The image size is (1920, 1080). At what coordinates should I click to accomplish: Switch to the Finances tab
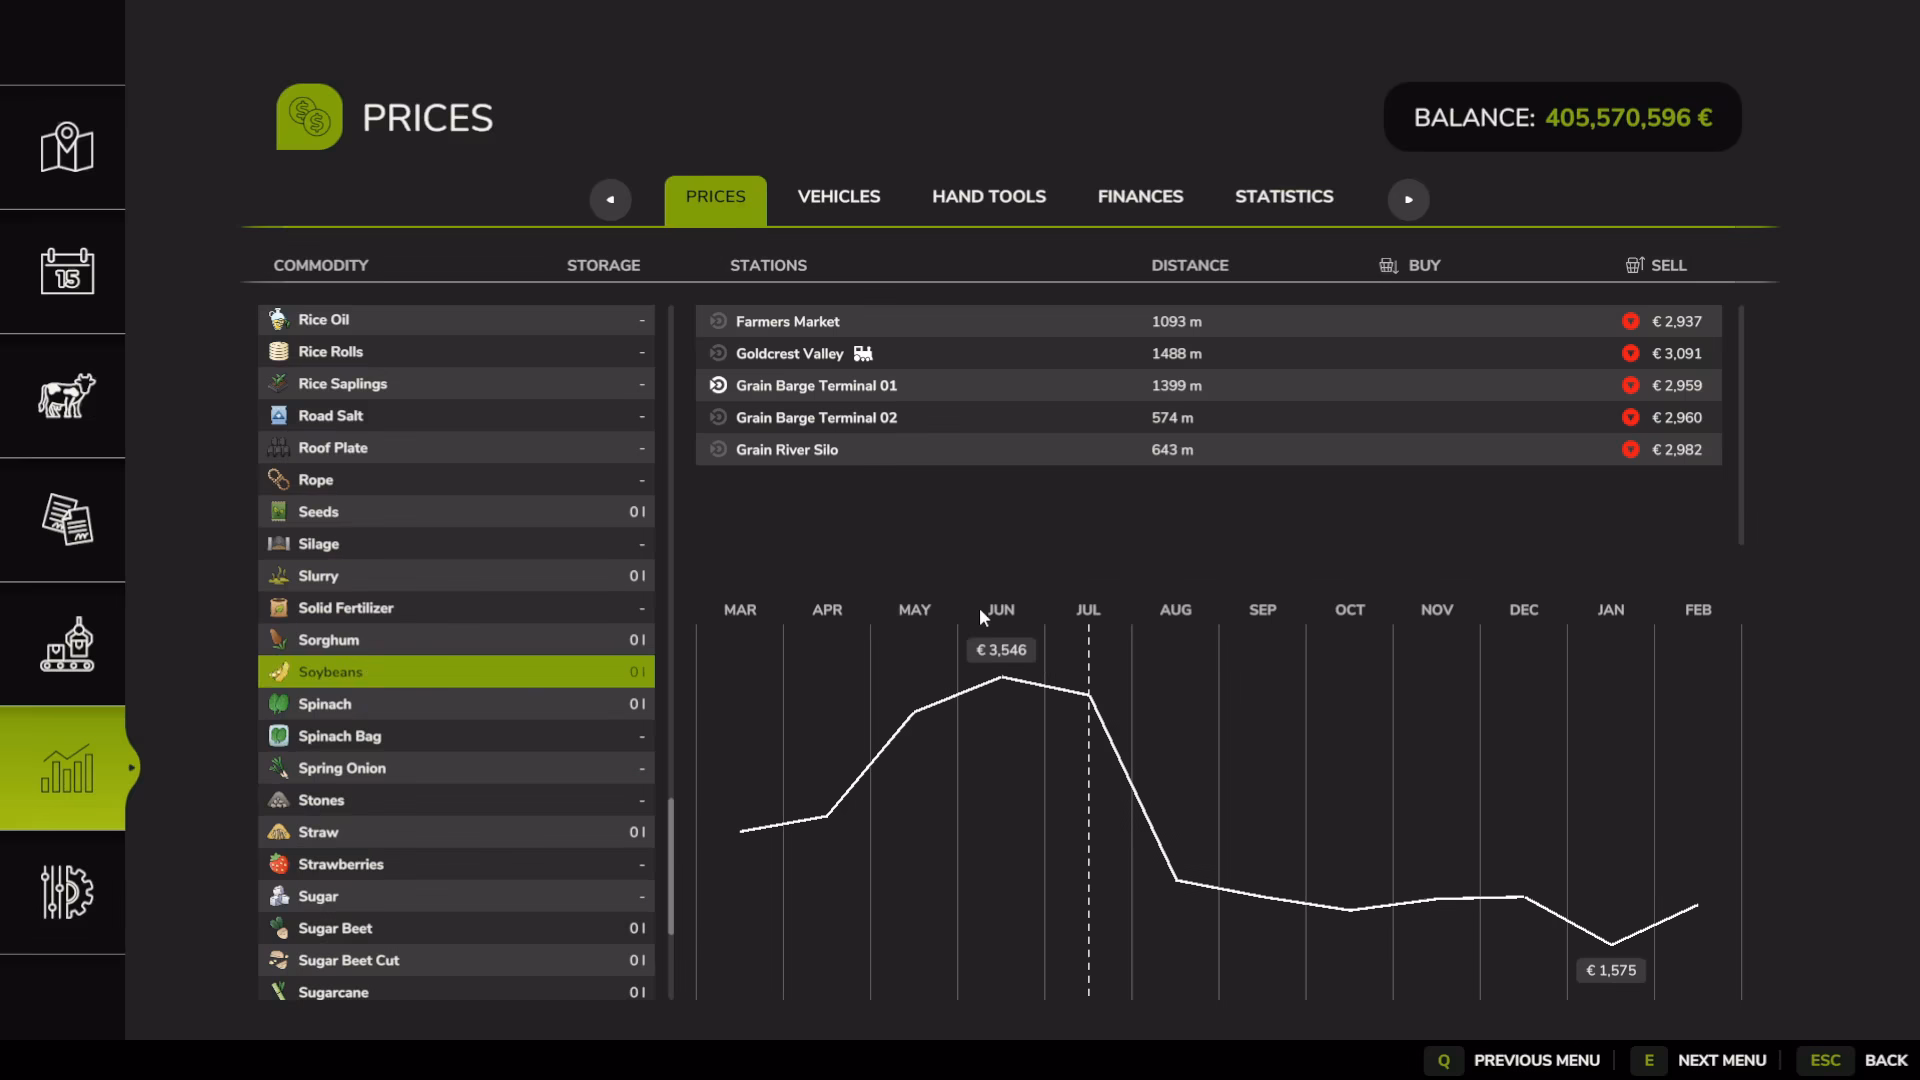tap(1140, 197)
